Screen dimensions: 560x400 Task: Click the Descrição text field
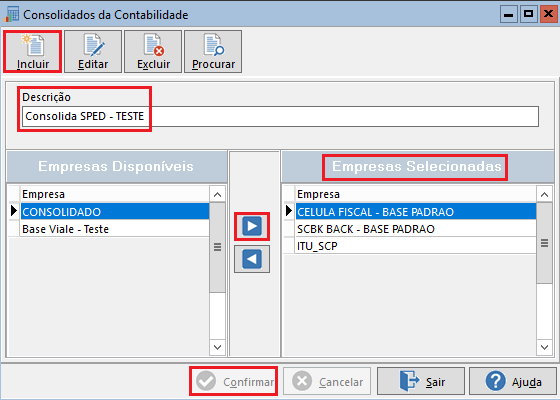tap(280, 116)
